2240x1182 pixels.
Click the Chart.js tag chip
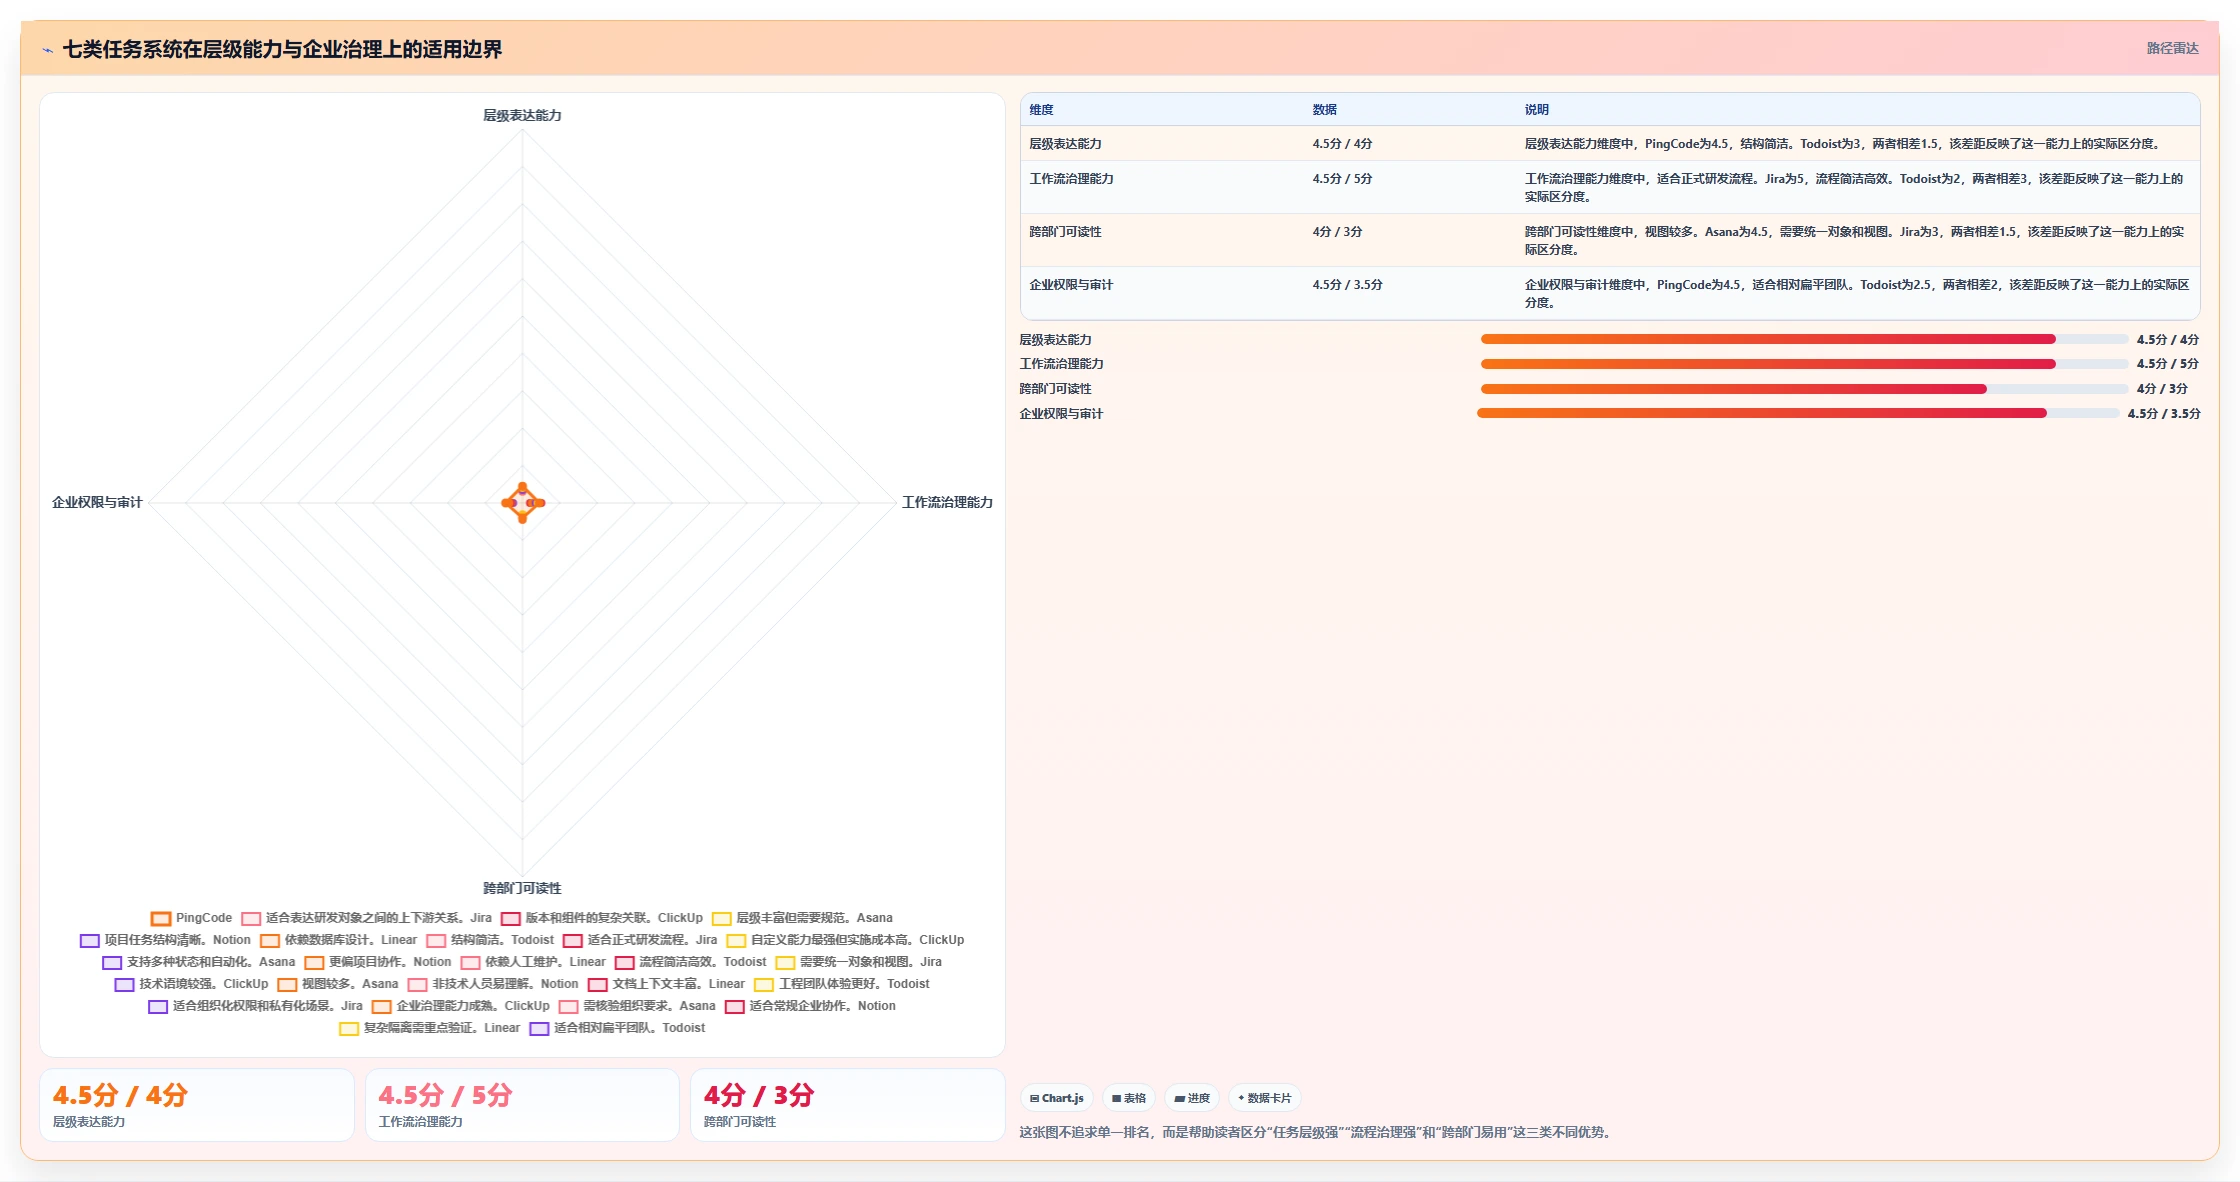(x=1057, y=1098)
